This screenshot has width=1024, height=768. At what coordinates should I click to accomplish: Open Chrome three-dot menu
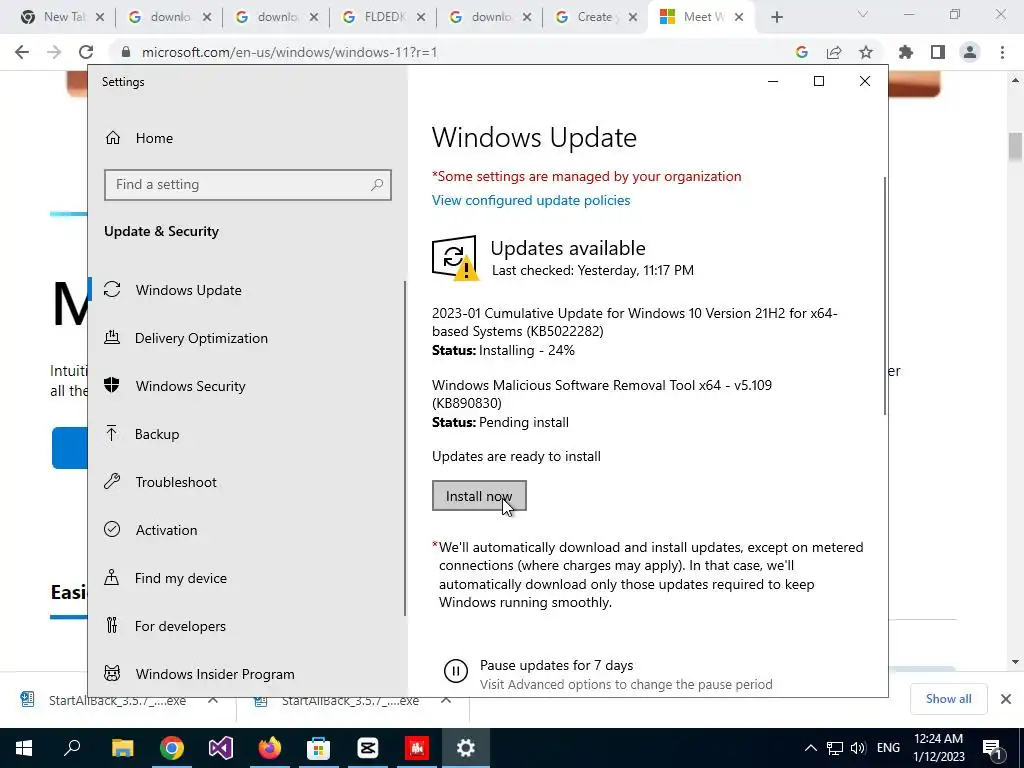(x=1002, y=52)
